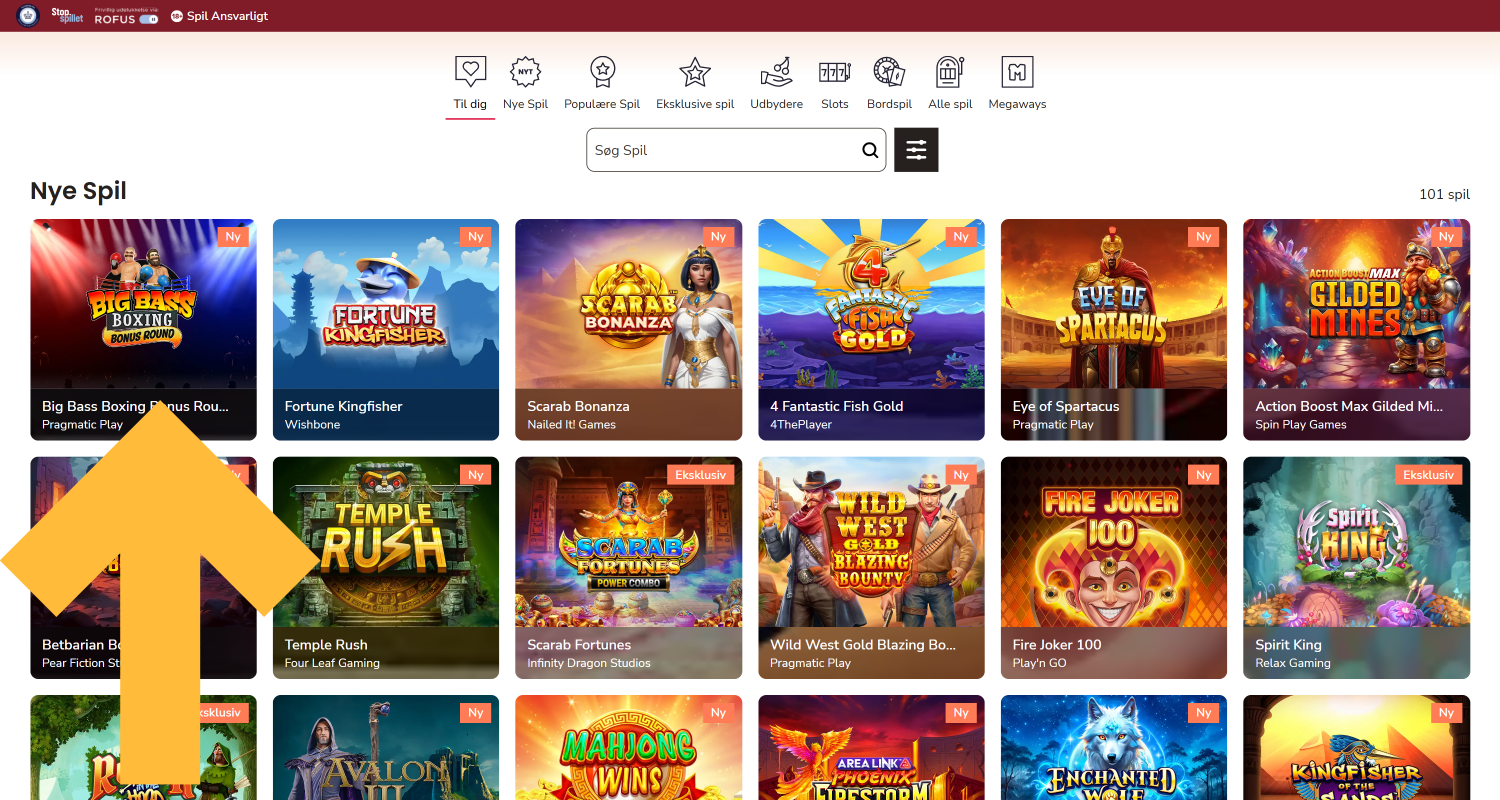The width and height of the screenshot is (1500, 800).
Task: Launch the Fire Joker 100 game
Action: click(x=1113, y=568)
